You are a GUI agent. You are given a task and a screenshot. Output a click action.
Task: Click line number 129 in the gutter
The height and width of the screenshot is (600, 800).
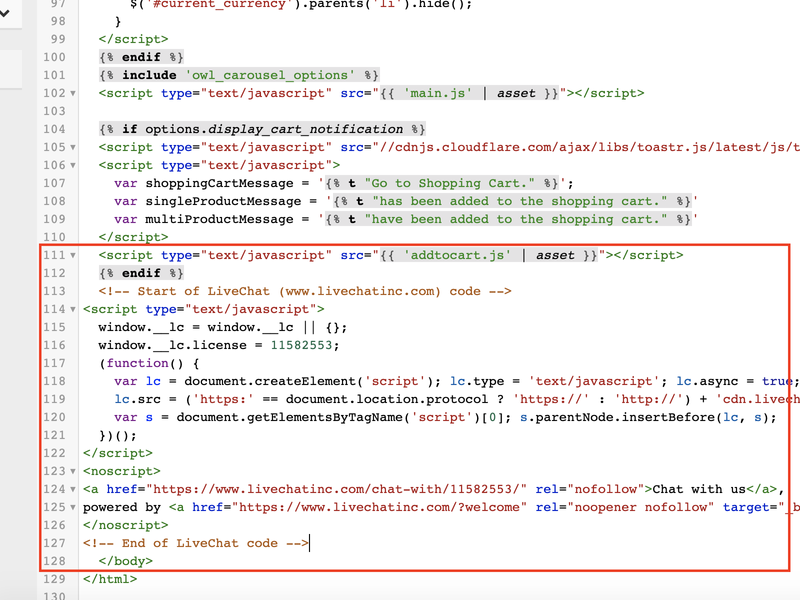click(55, 579)
